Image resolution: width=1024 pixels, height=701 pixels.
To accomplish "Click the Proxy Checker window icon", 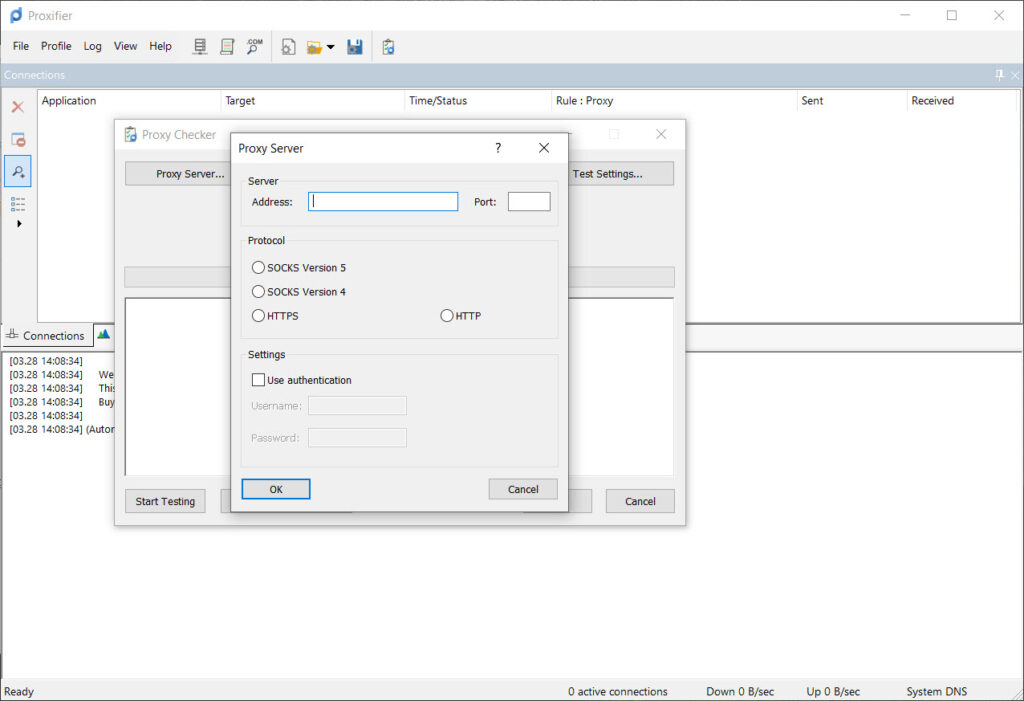I will (131, 135).
